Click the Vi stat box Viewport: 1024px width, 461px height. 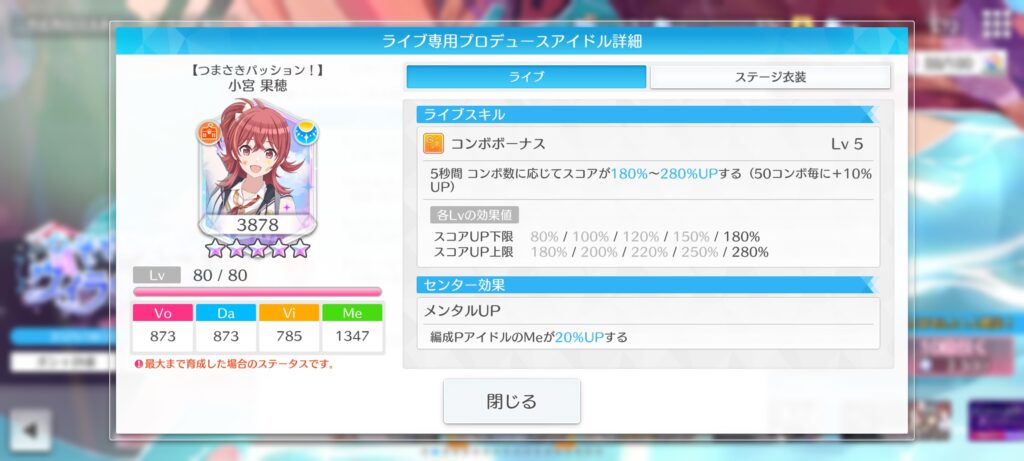coord(289,327)
